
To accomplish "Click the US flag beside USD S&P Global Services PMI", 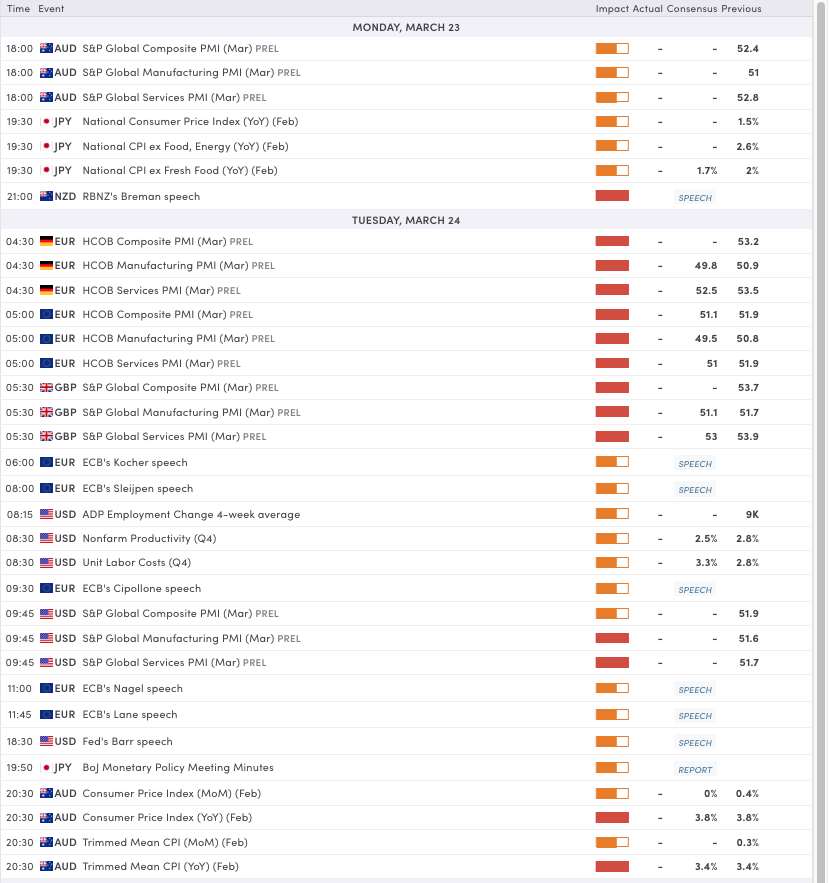I will [x=46, y=663].
